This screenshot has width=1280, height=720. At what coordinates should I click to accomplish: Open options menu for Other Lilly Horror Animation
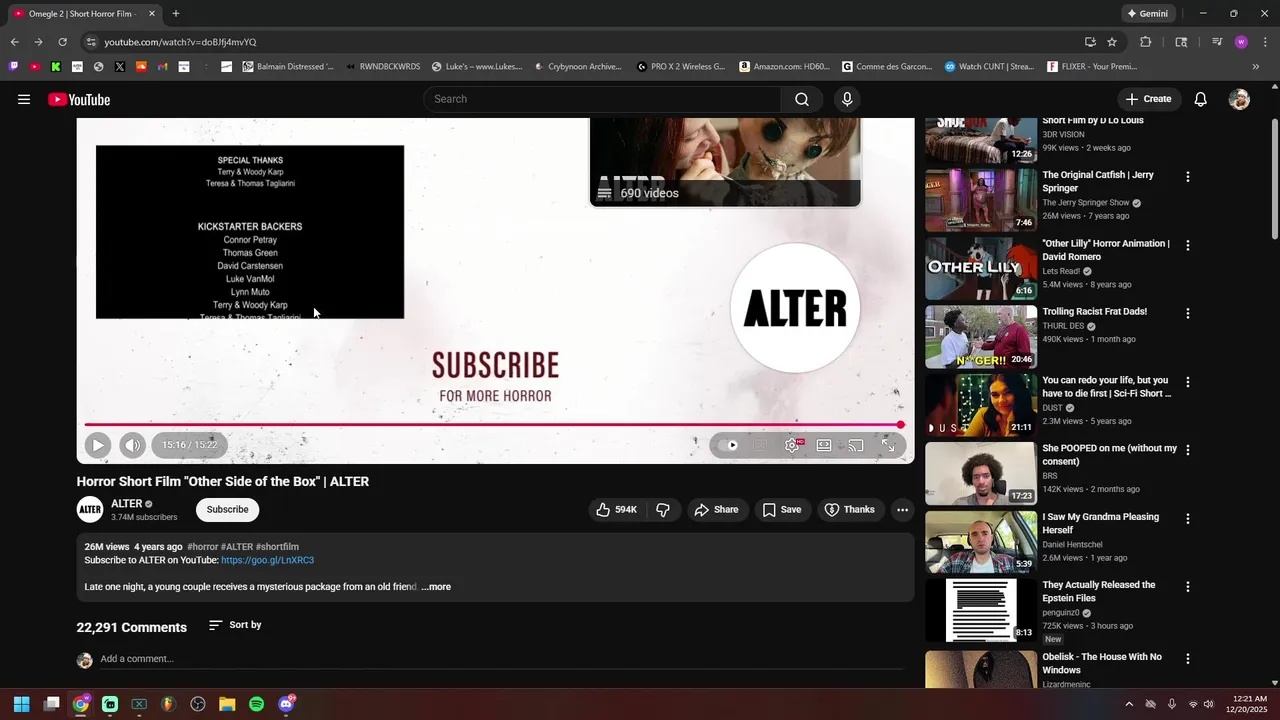point(1188,245)
